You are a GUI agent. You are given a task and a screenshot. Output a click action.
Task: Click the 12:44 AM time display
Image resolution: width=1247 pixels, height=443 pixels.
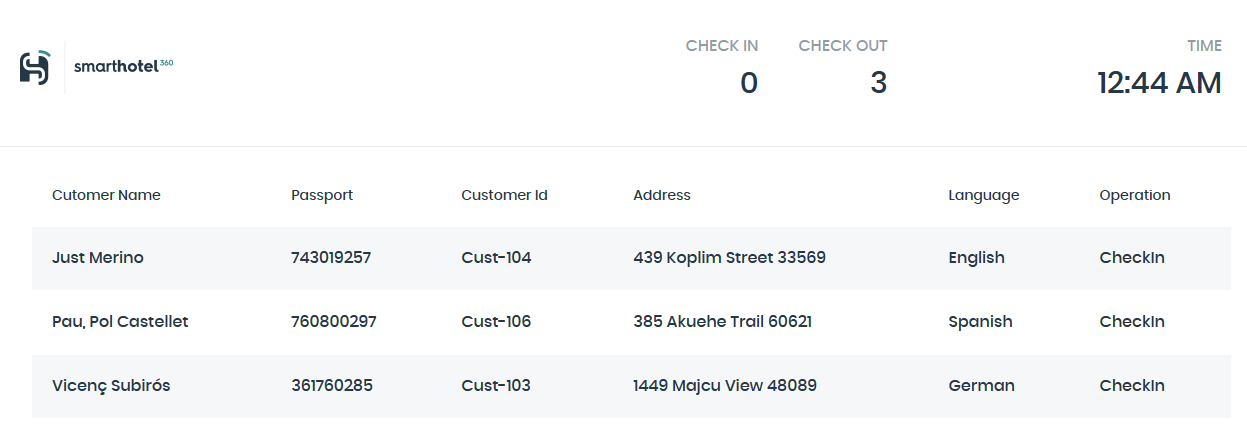[x=1159, y=83]
